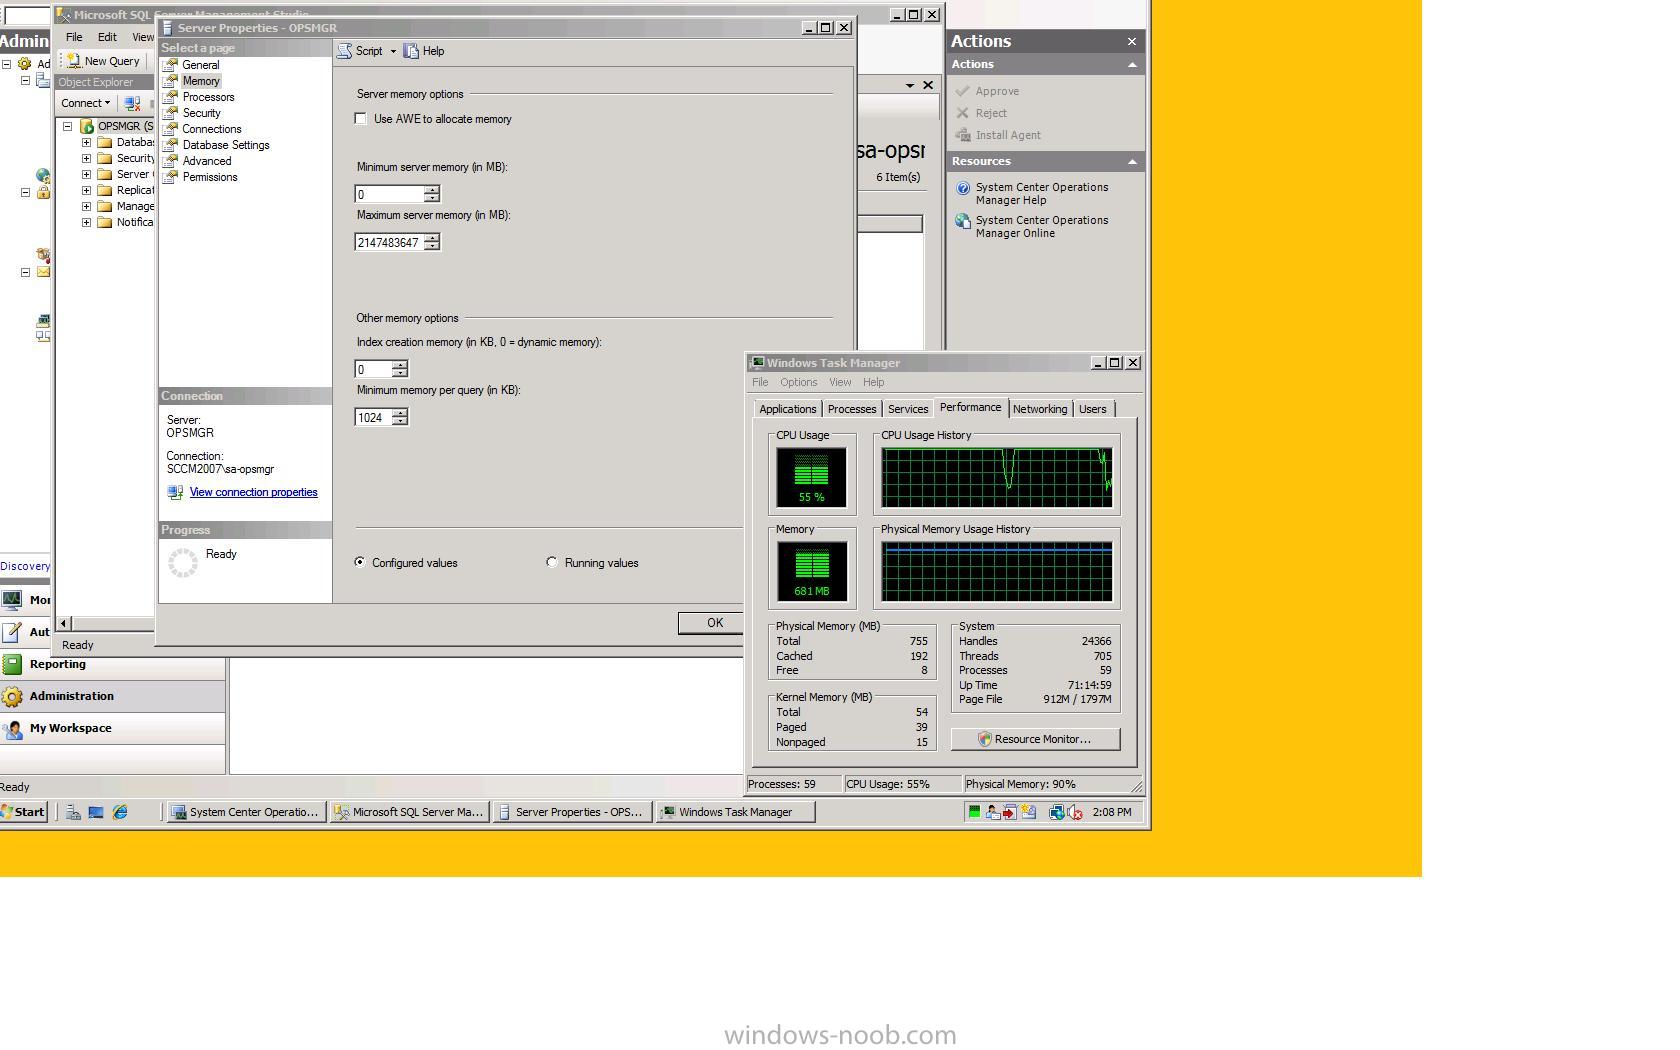Image resolution: width=1680 pixels, height=1050 pixels.
Task: Open System Center Operations Manager Help link
Action: (x=1042, y=193)
